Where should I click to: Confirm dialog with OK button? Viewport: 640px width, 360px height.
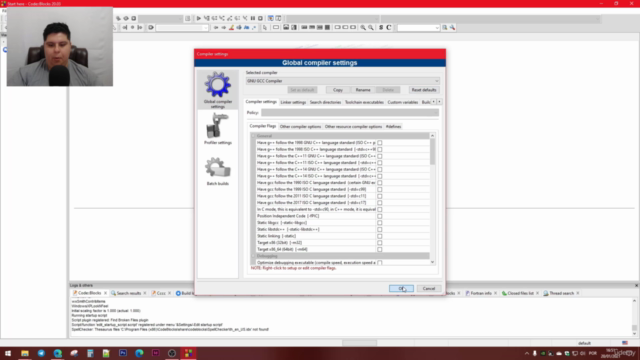click(x=401, y=289)
